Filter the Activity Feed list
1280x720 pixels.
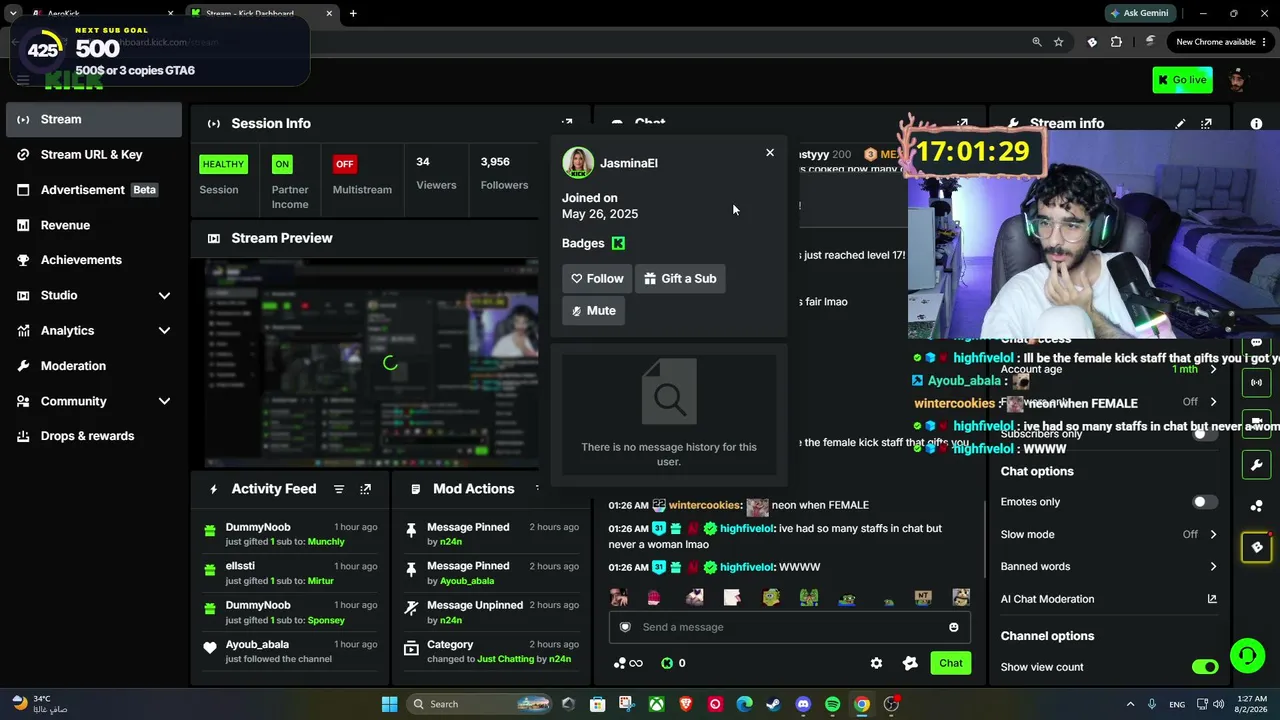coord(339,489)
